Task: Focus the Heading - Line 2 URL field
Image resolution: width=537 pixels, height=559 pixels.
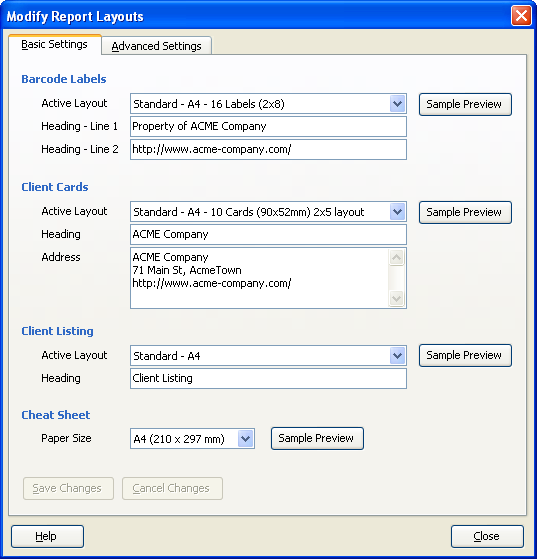Action: pos(268,149)
